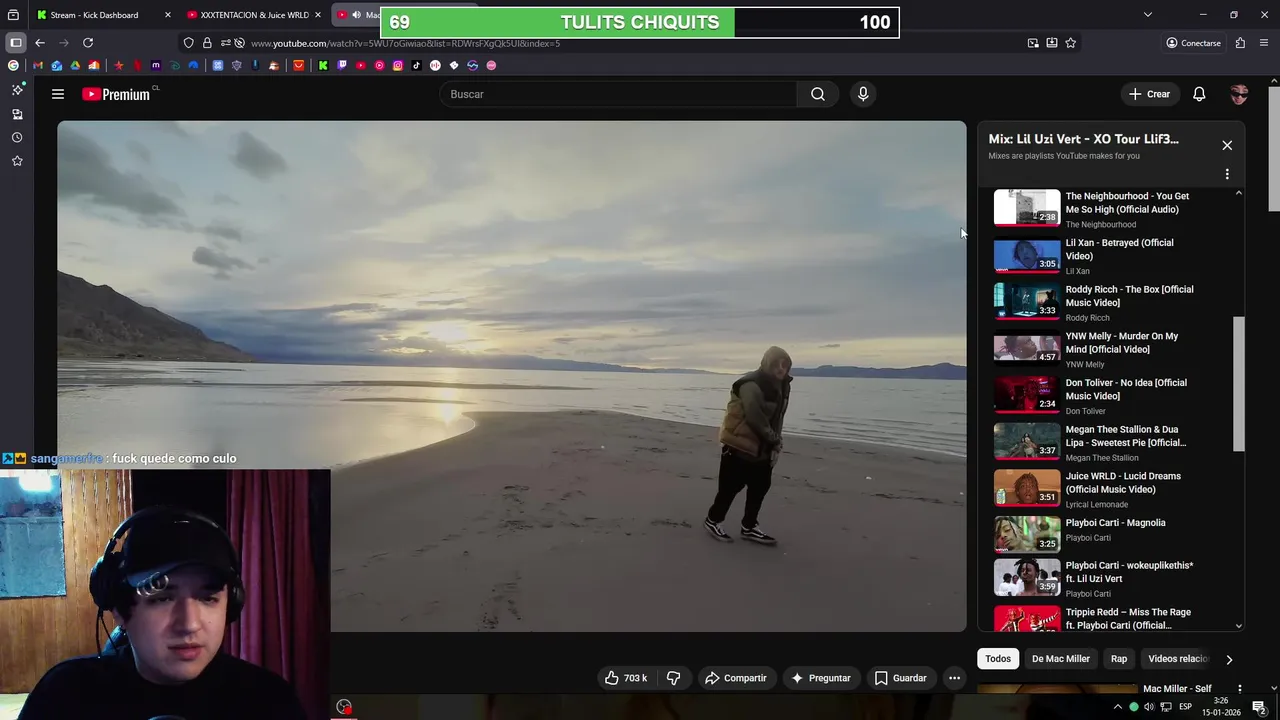Open the sidebar bookmarks star icon
Viewport: 1280px width, 720px height.
pyautogui.click(x=17, y=161)
